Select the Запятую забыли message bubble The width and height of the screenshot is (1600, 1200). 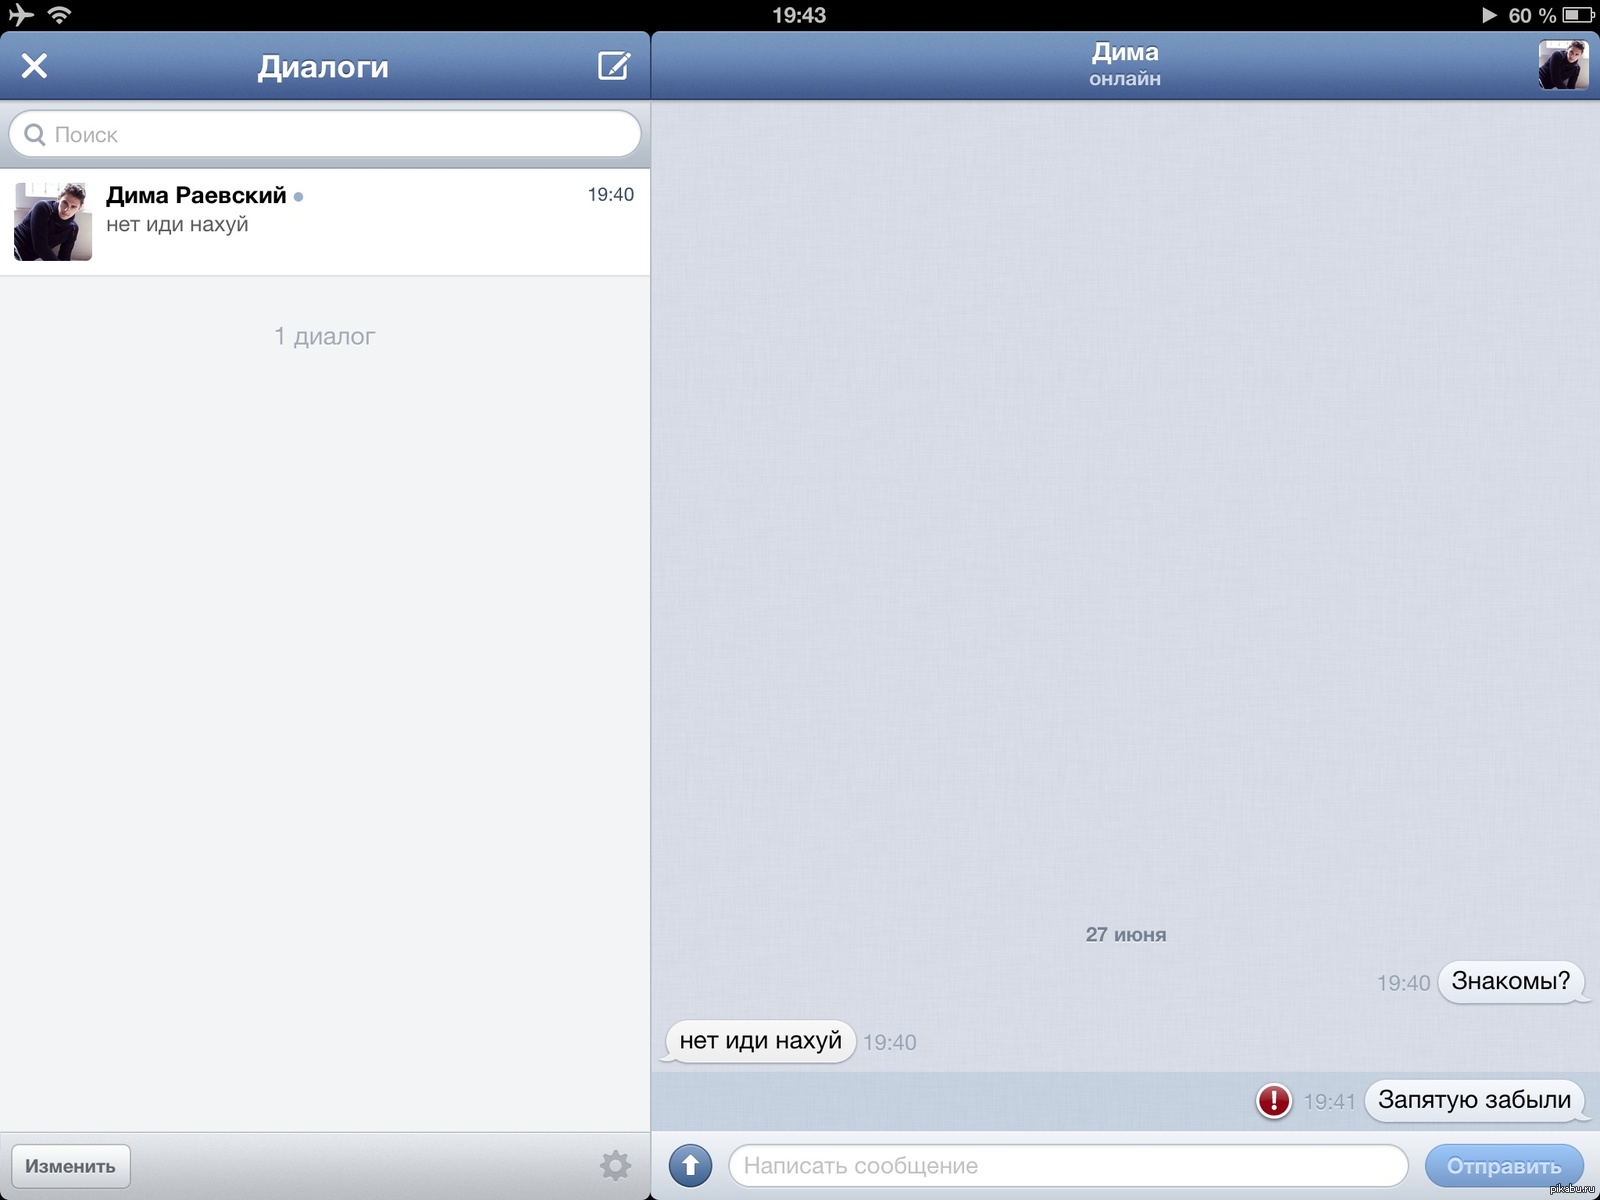1474,1100
